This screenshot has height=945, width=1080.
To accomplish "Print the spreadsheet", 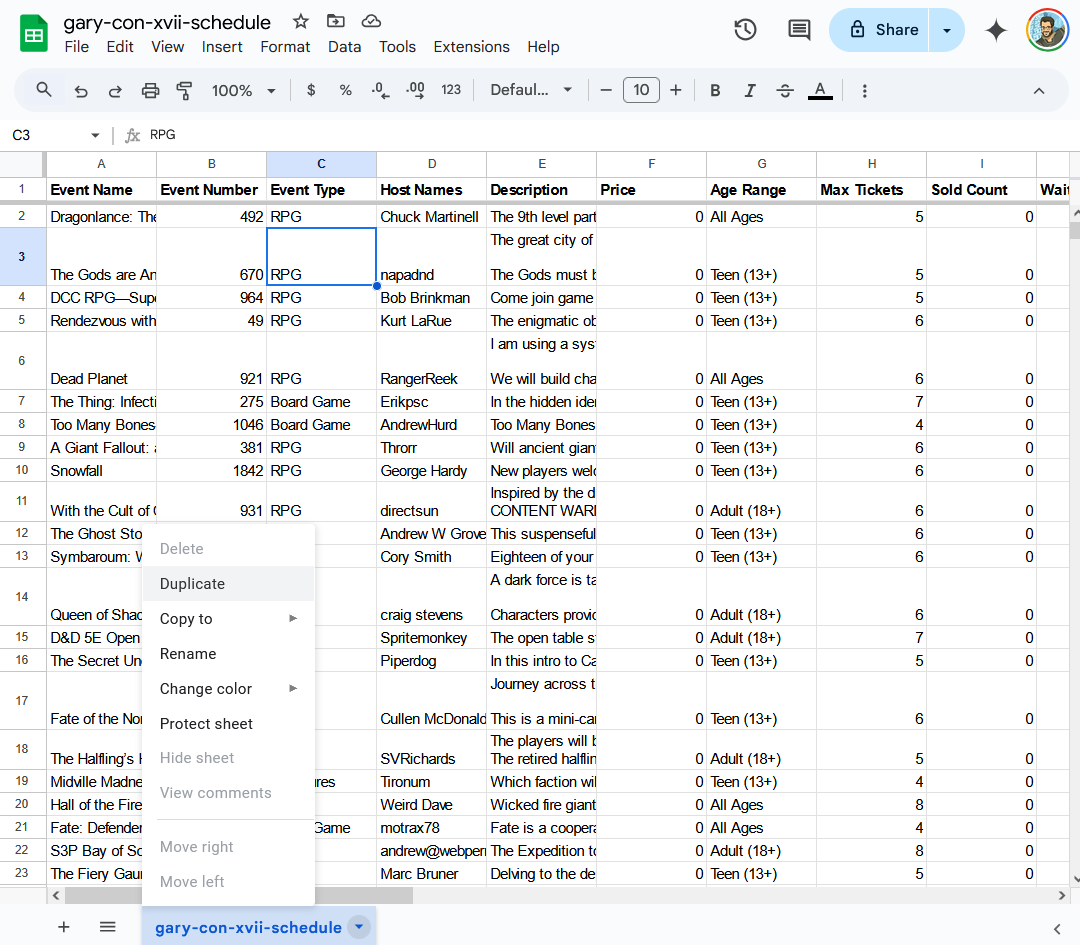I will point(150,90).
